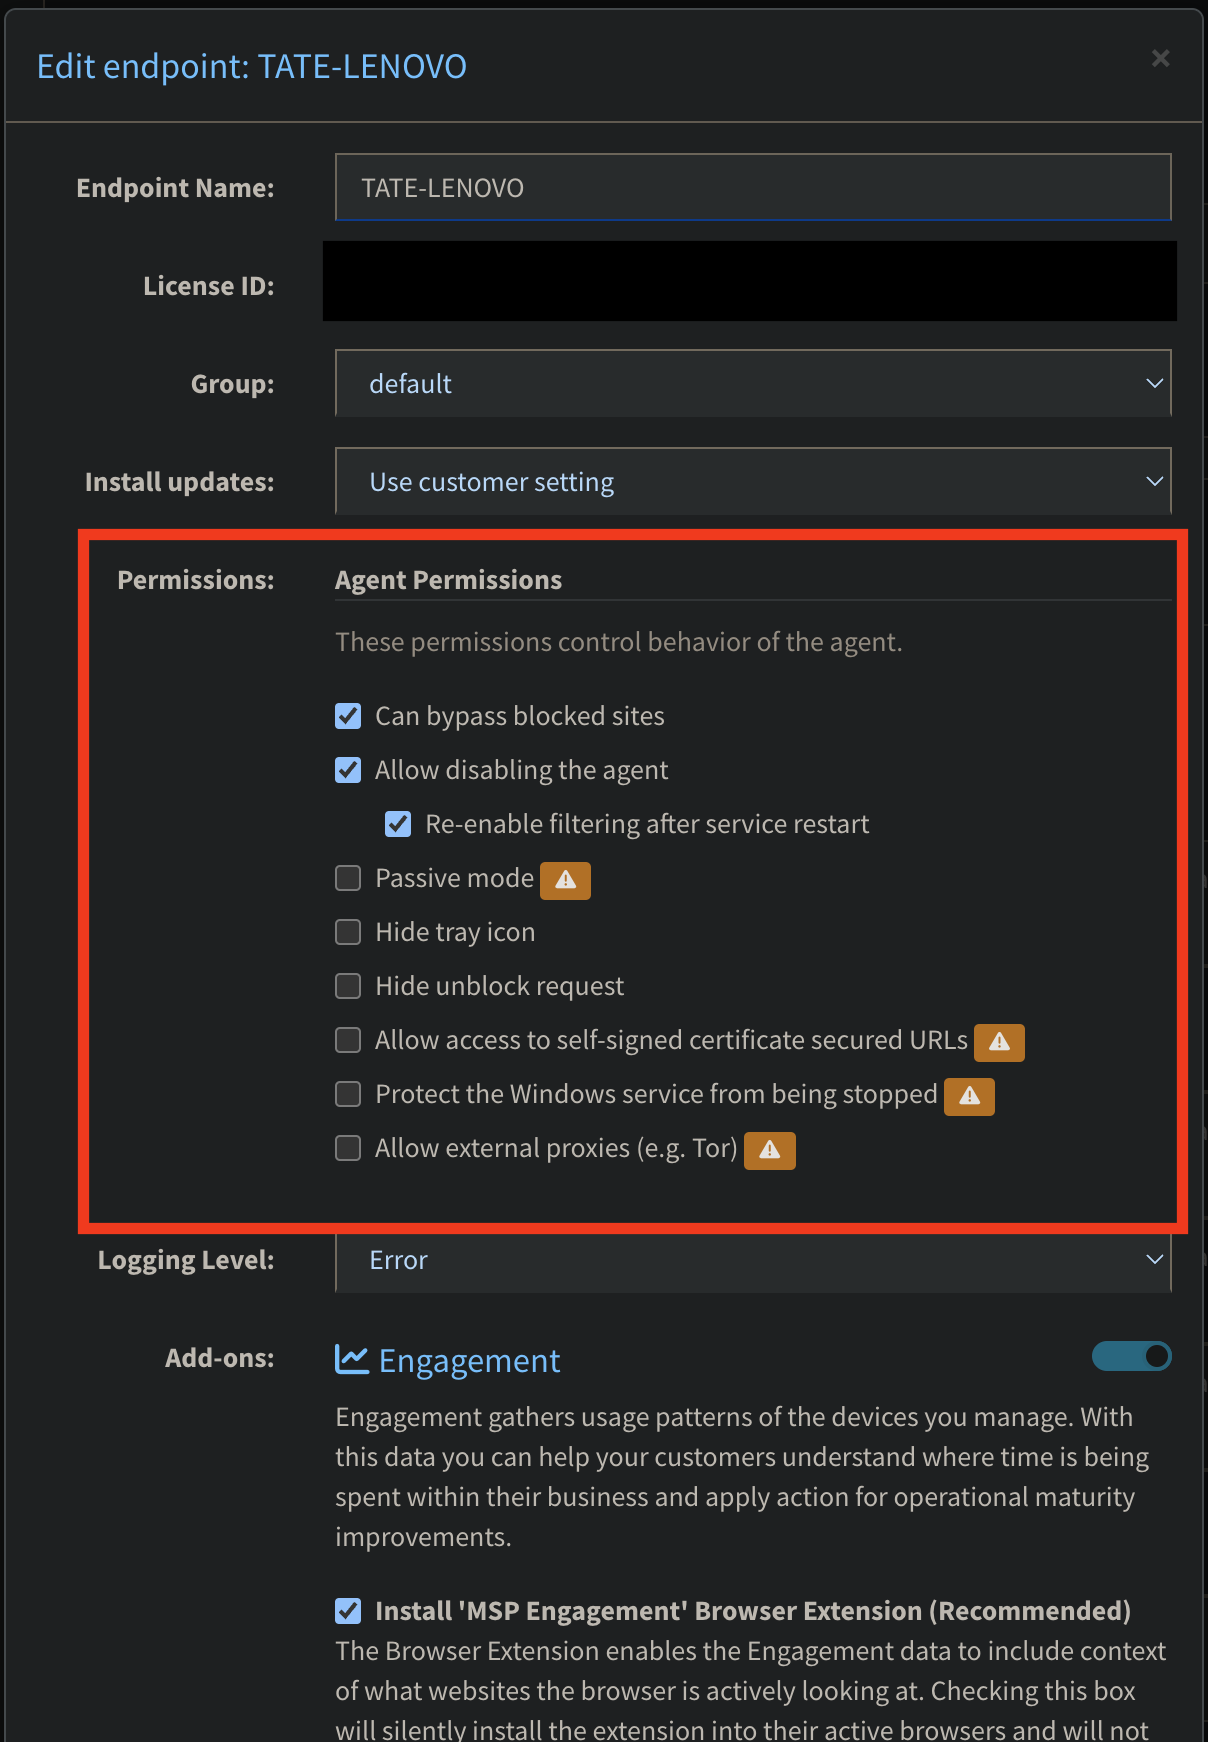This screenshot has height=1742, width=1208.
Task: Open the Group dropdown showing default
Action: point(752,383)
